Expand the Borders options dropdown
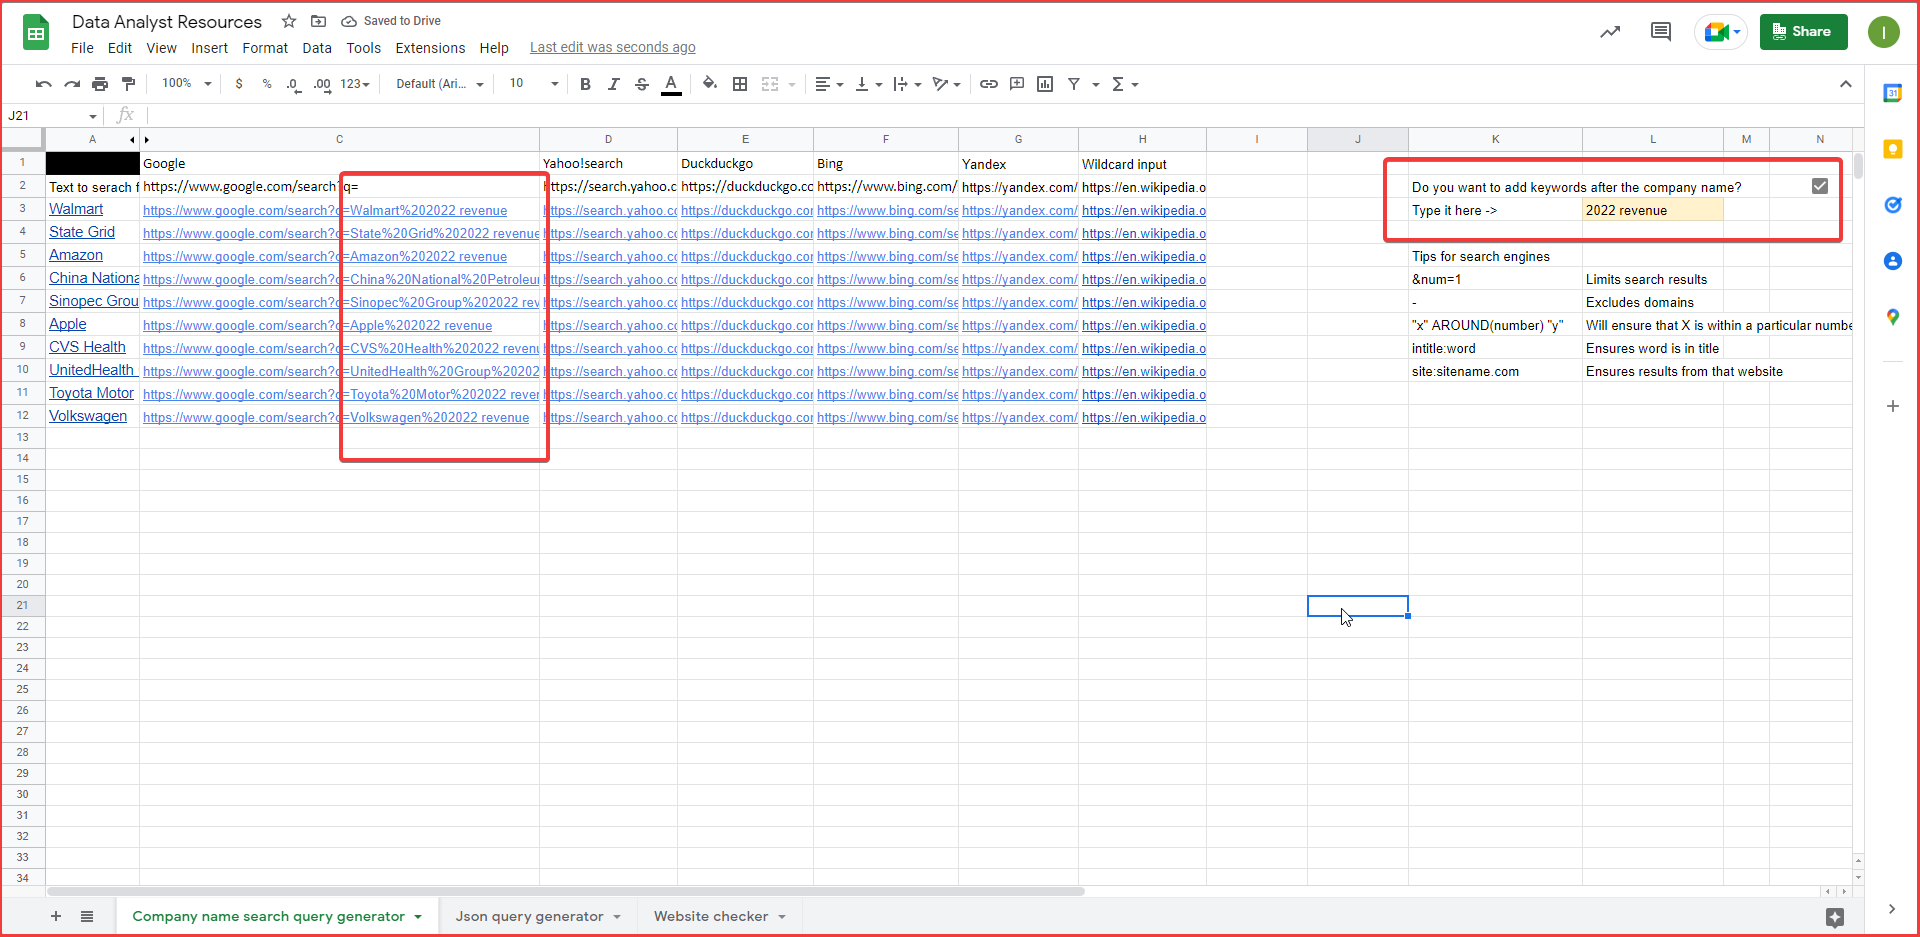 (x=740, y=84)
